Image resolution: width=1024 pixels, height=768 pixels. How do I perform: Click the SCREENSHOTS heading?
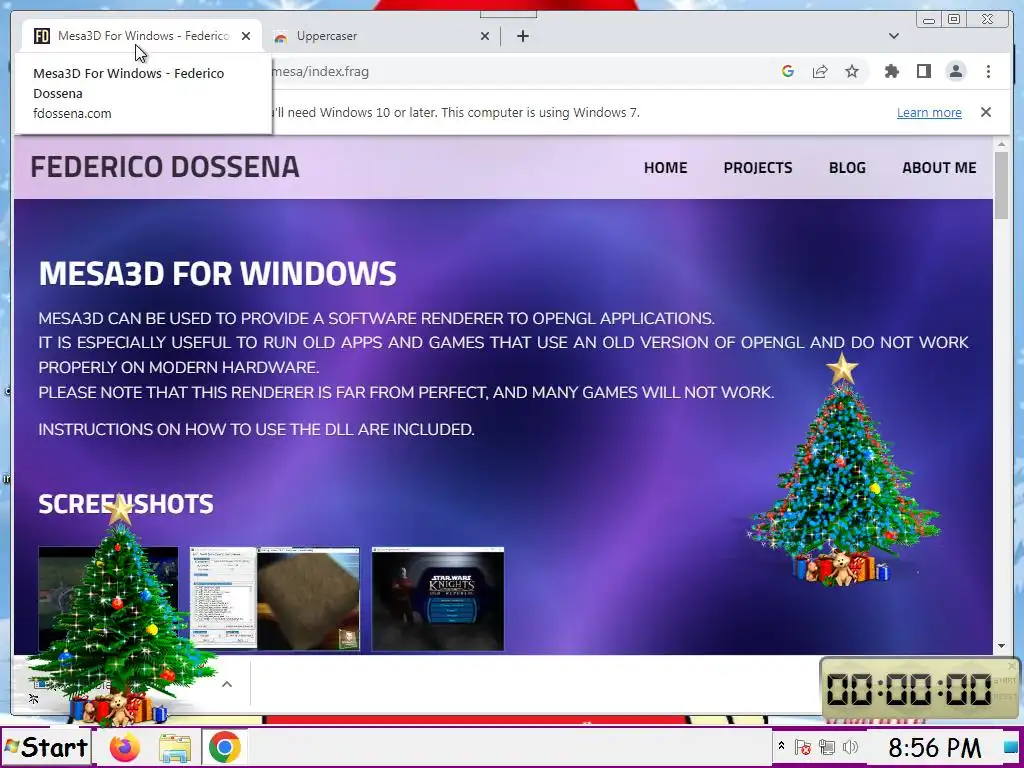(x=126, y=504)
